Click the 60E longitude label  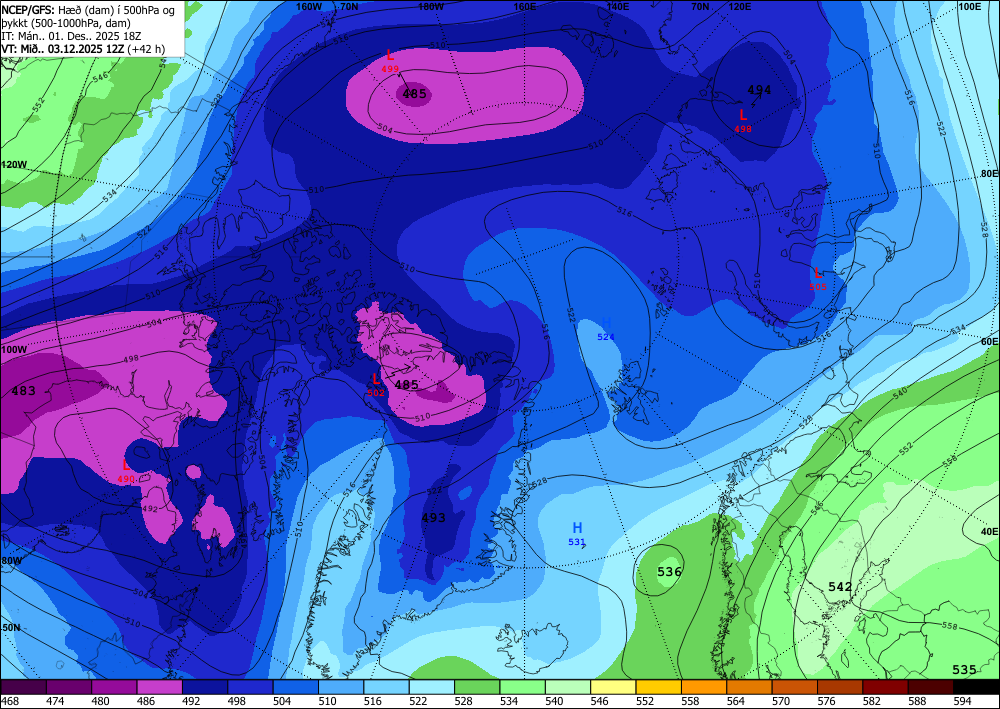pyautogui.click(x=989, y=342)
